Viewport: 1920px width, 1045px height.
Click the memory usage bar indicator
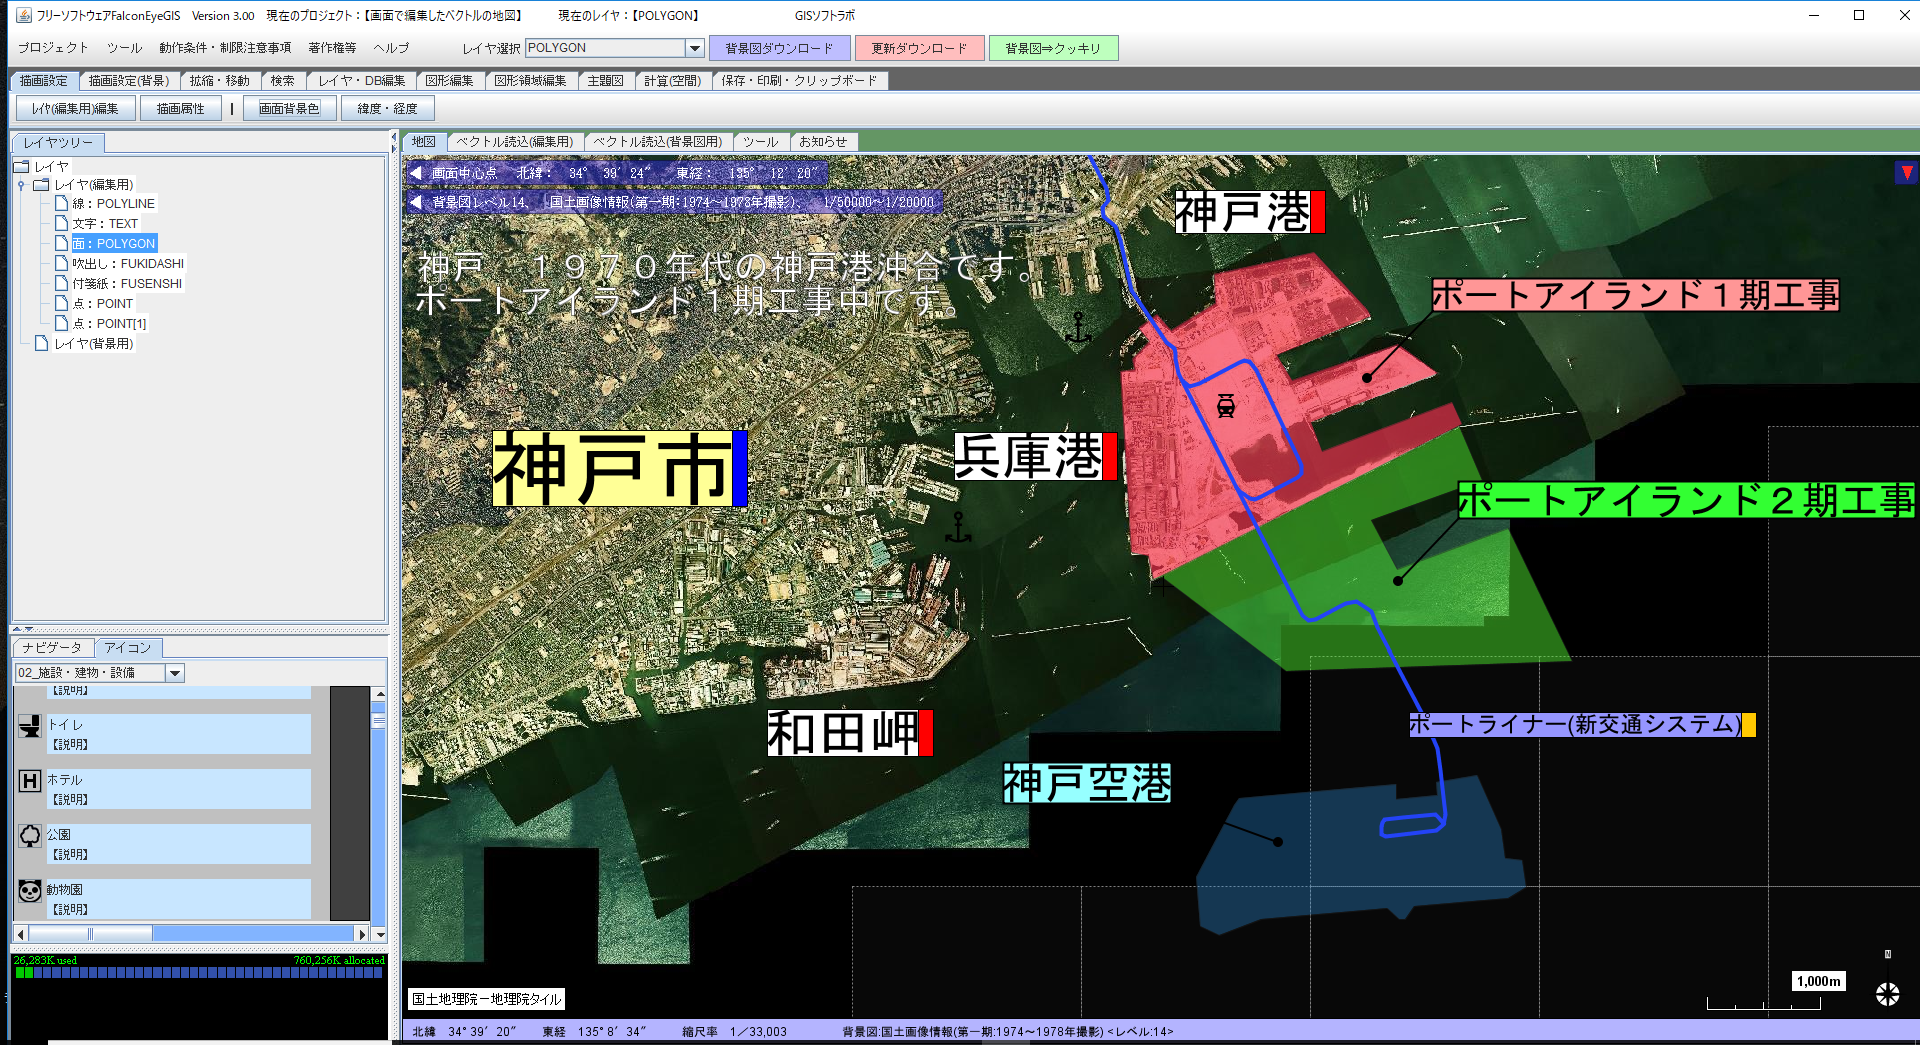(198, 972)
